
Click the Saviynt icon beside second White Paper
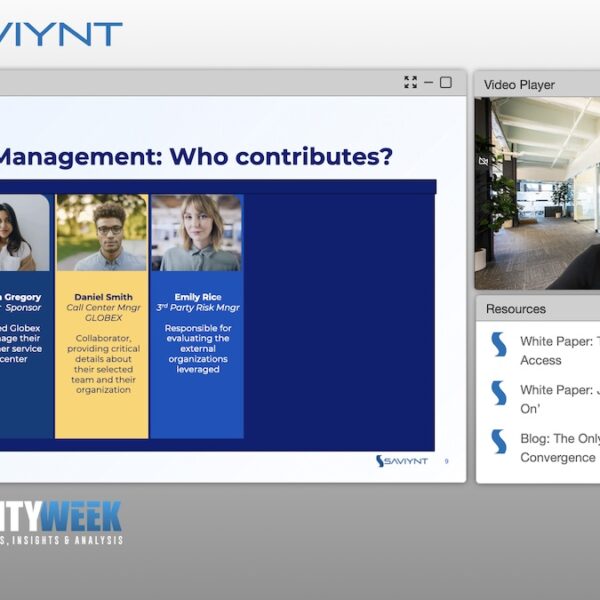click(x=498, y=393)
